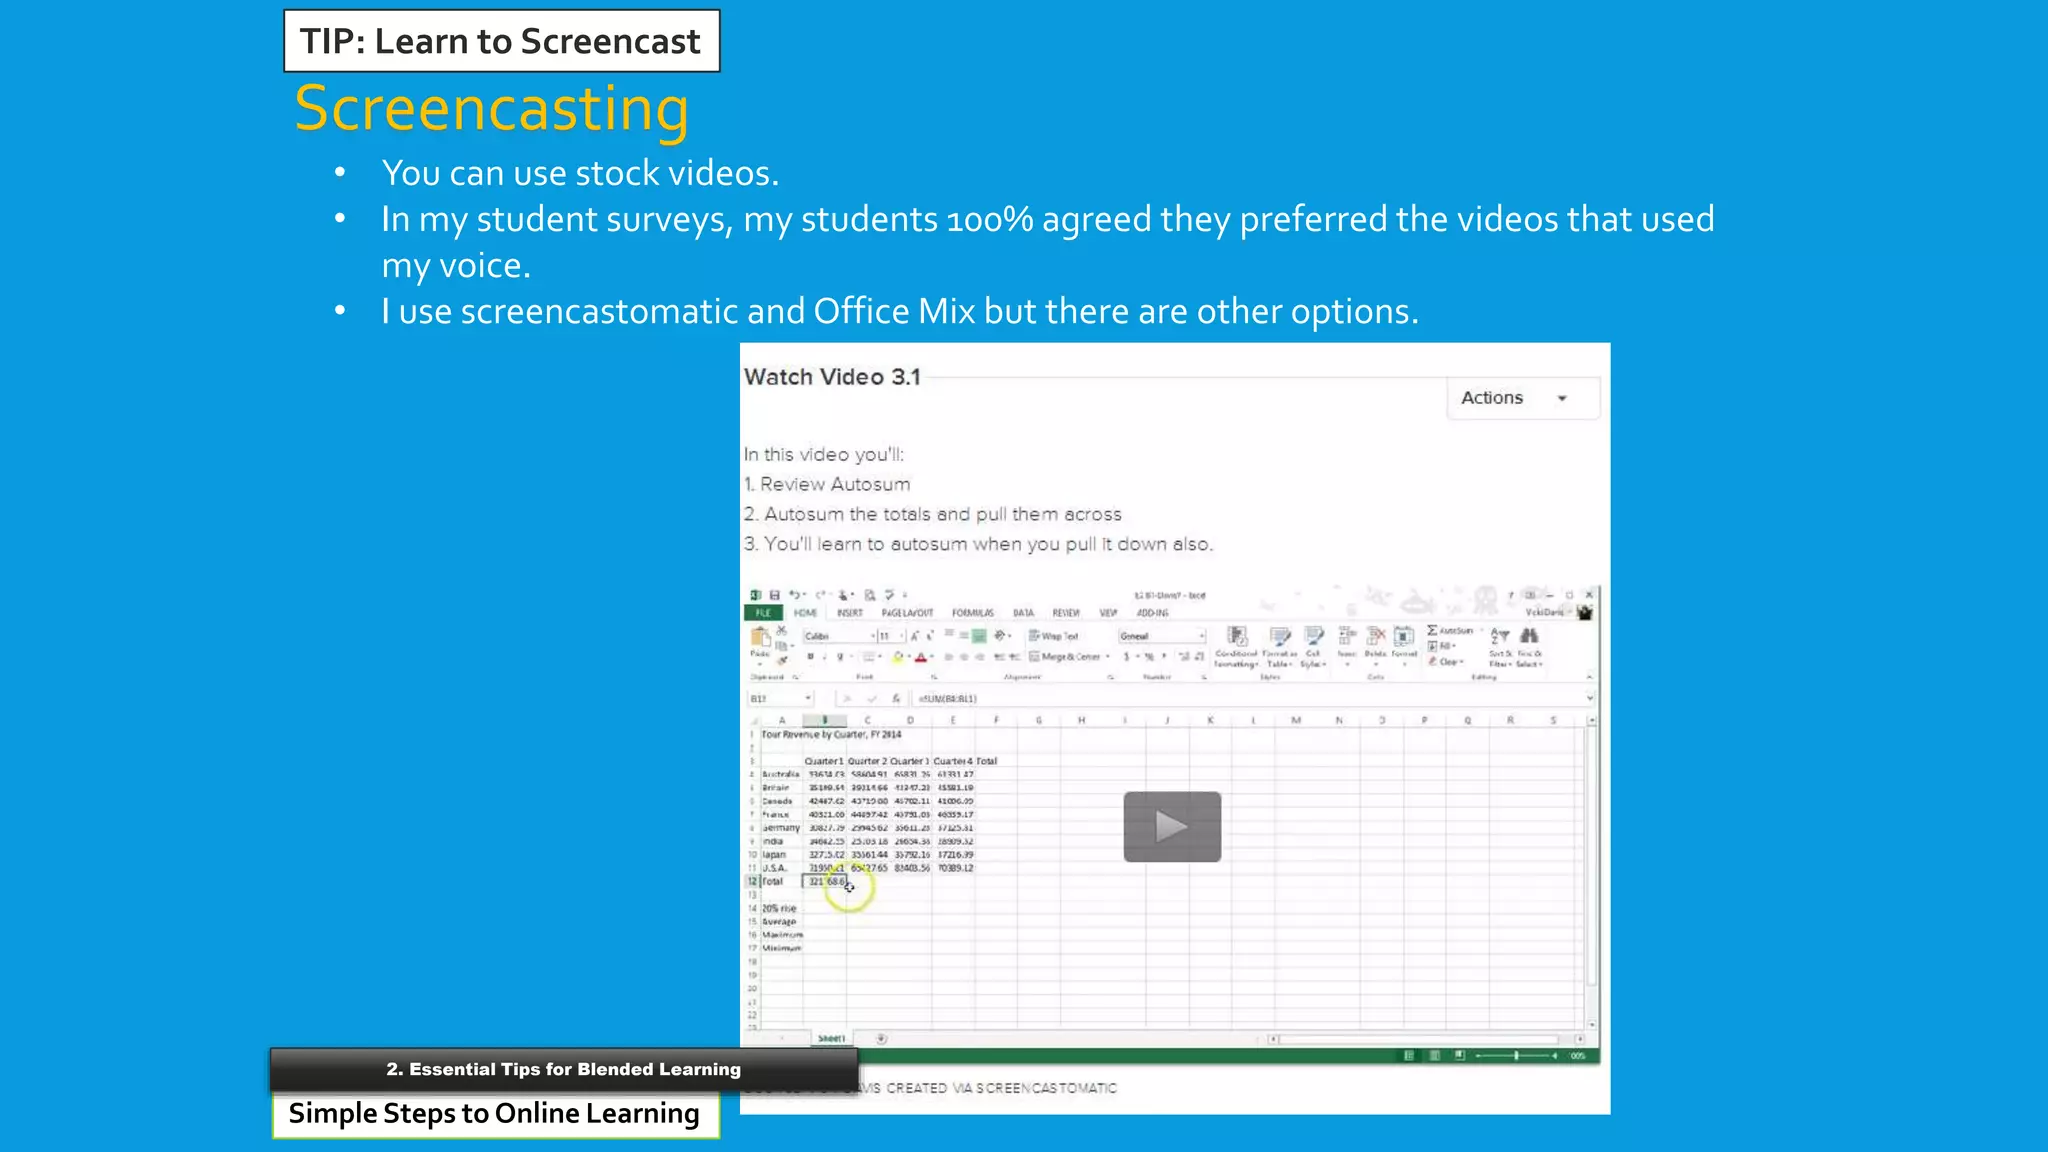Image resolution: width=2048 pixels, height=1152 pixels.
Task: Click the Sort & Filter icon
Action: click(x=1499, y=637)
